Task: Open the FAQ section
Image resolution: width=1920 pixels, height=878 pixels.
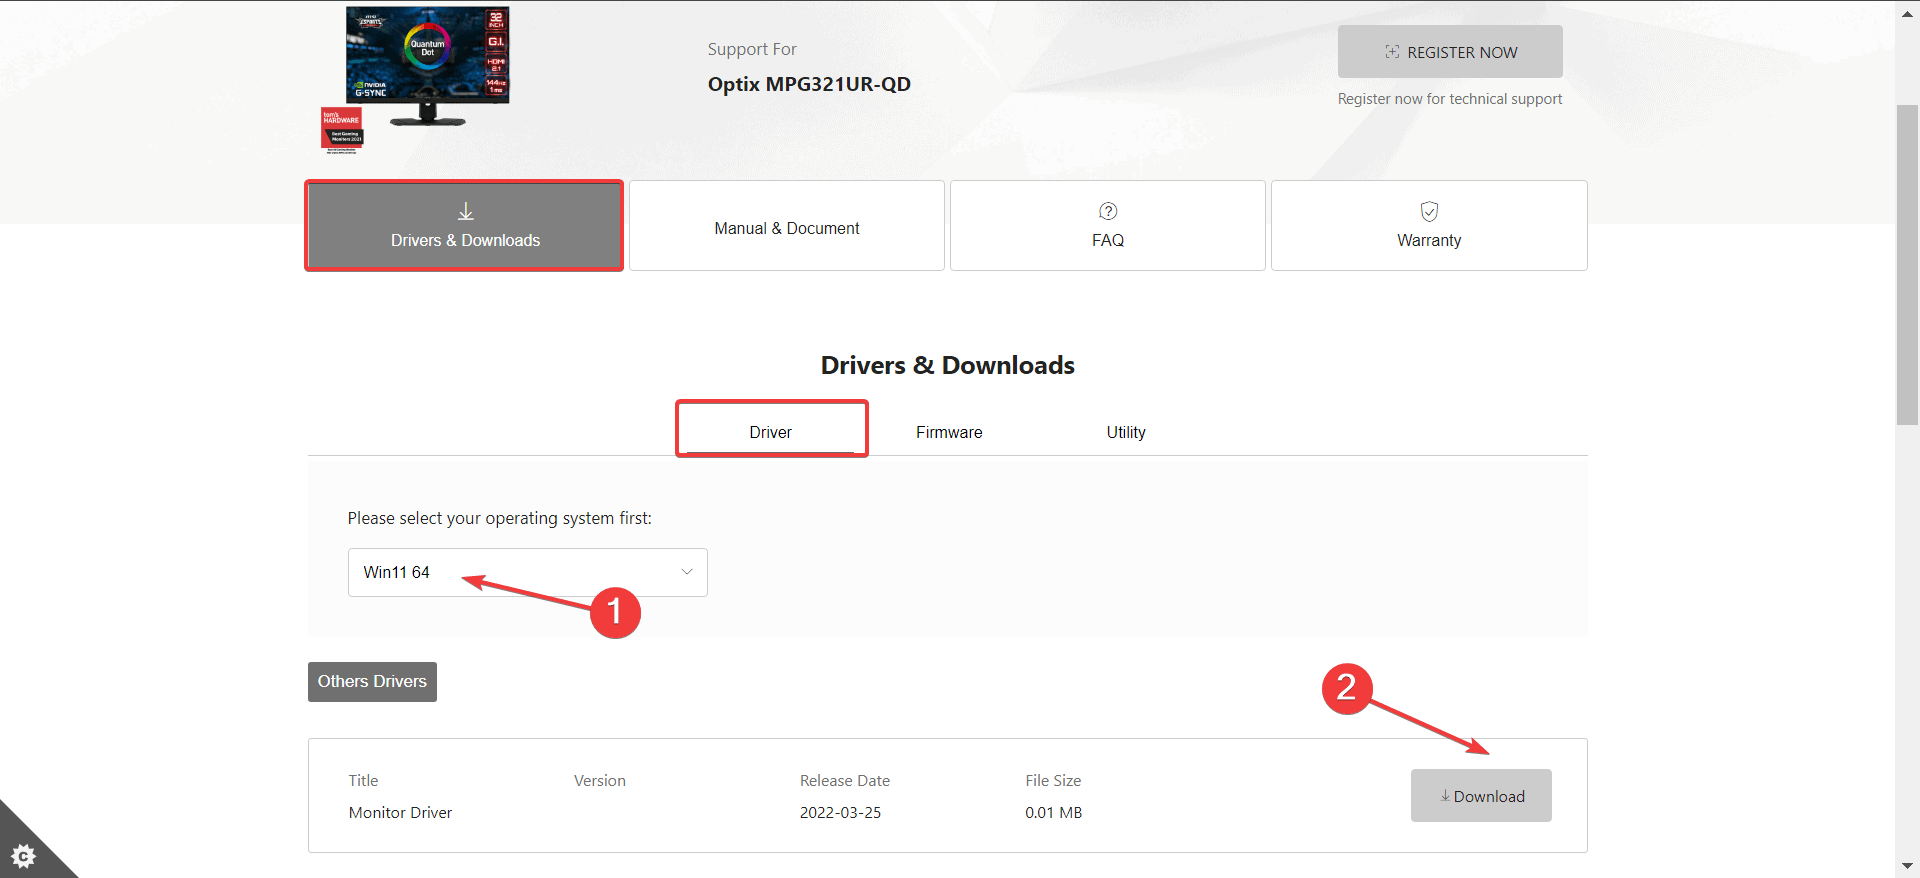Action: pyautogui.click(x=1108, y=226)
